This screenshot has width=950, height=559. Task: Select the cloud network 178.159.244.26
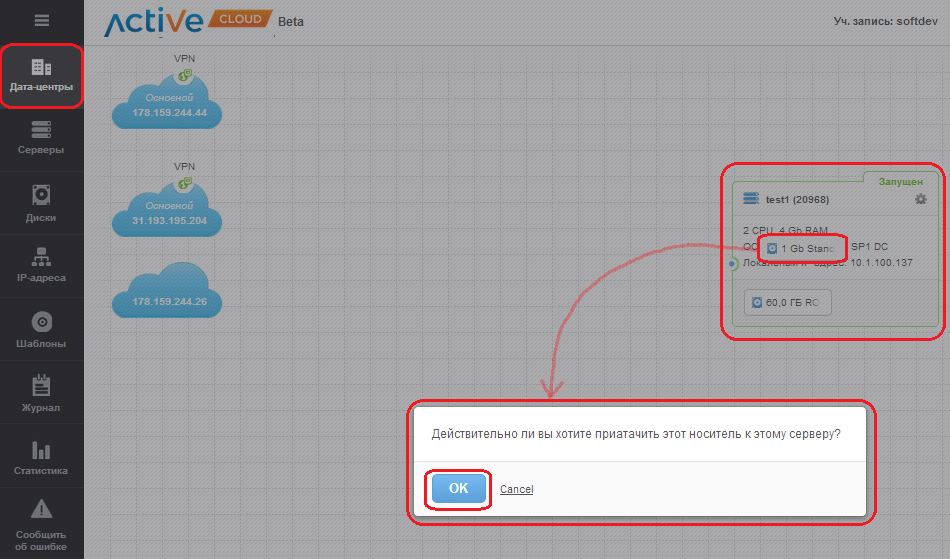tap(168, 291)
